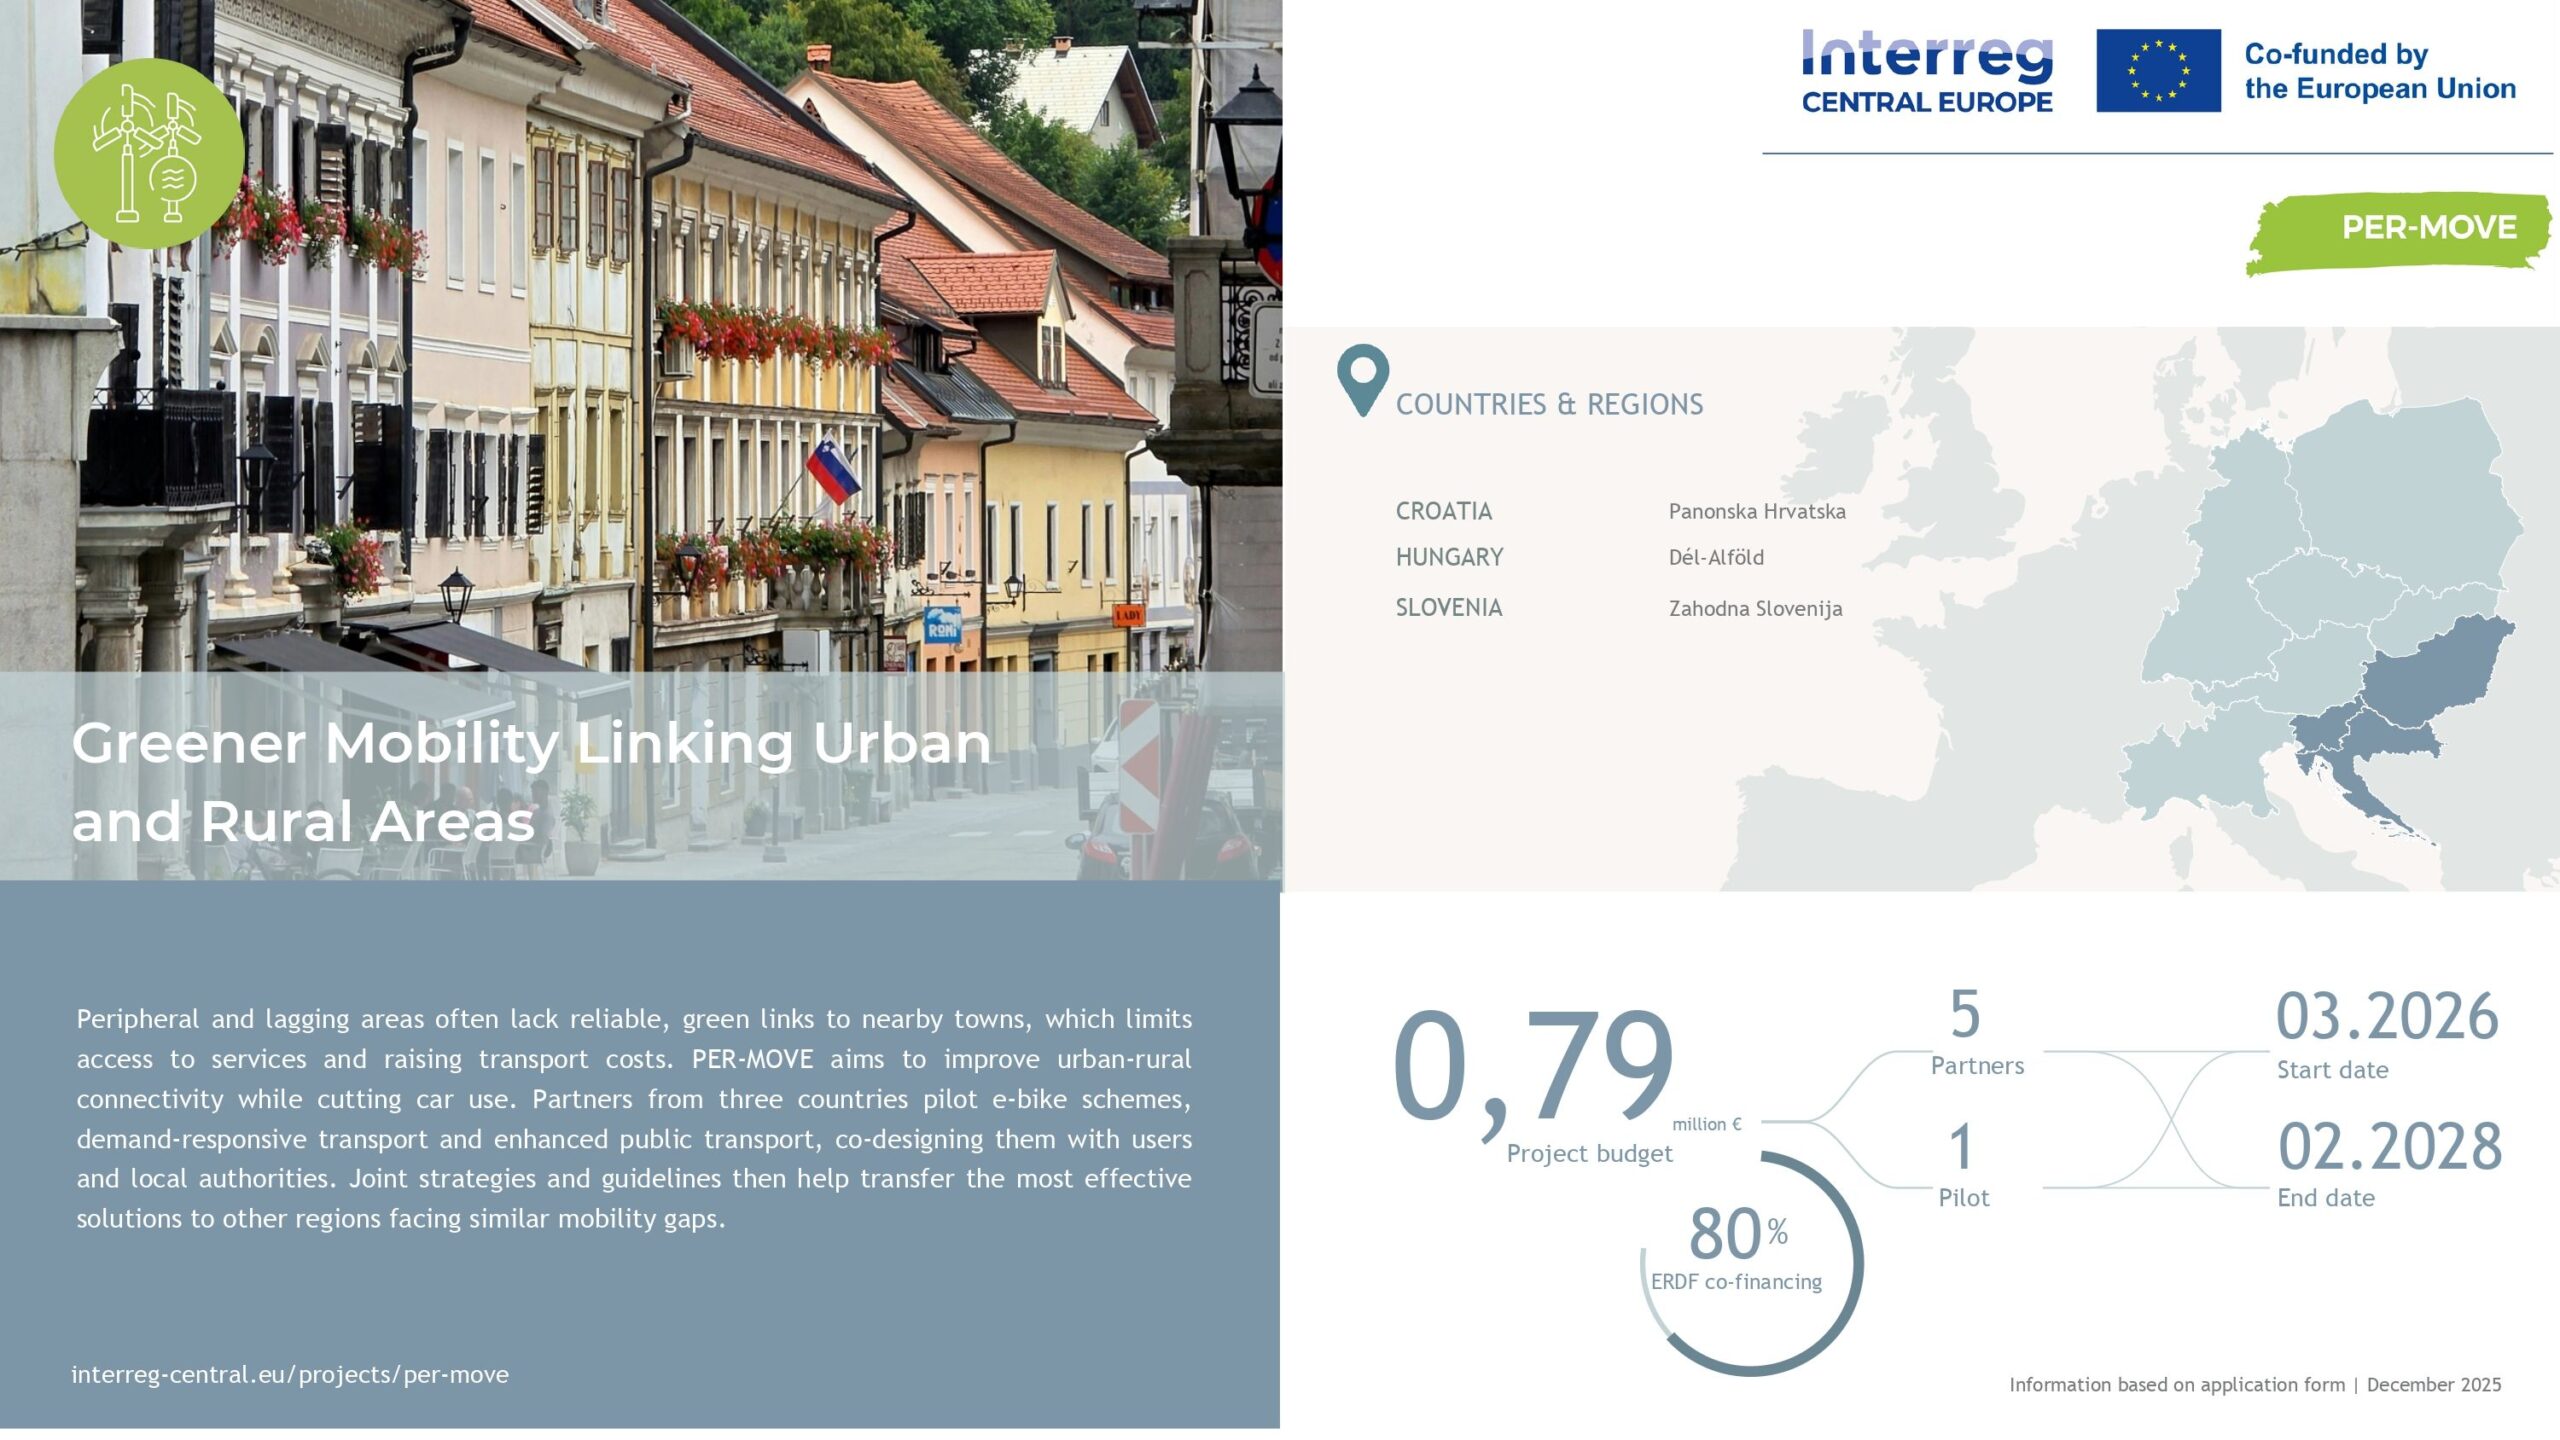The height and width of the screenshot is (1440, 2560).
Task: Select the CROATIA country label
Action: point(1443,511)
